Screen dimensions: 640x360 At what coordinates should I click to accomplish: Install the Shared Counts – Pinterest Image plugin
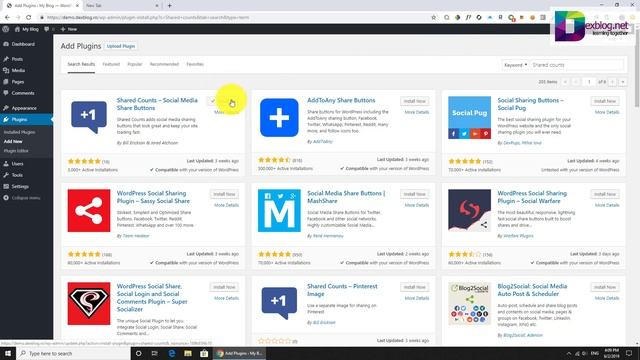[x=414, y=287]
